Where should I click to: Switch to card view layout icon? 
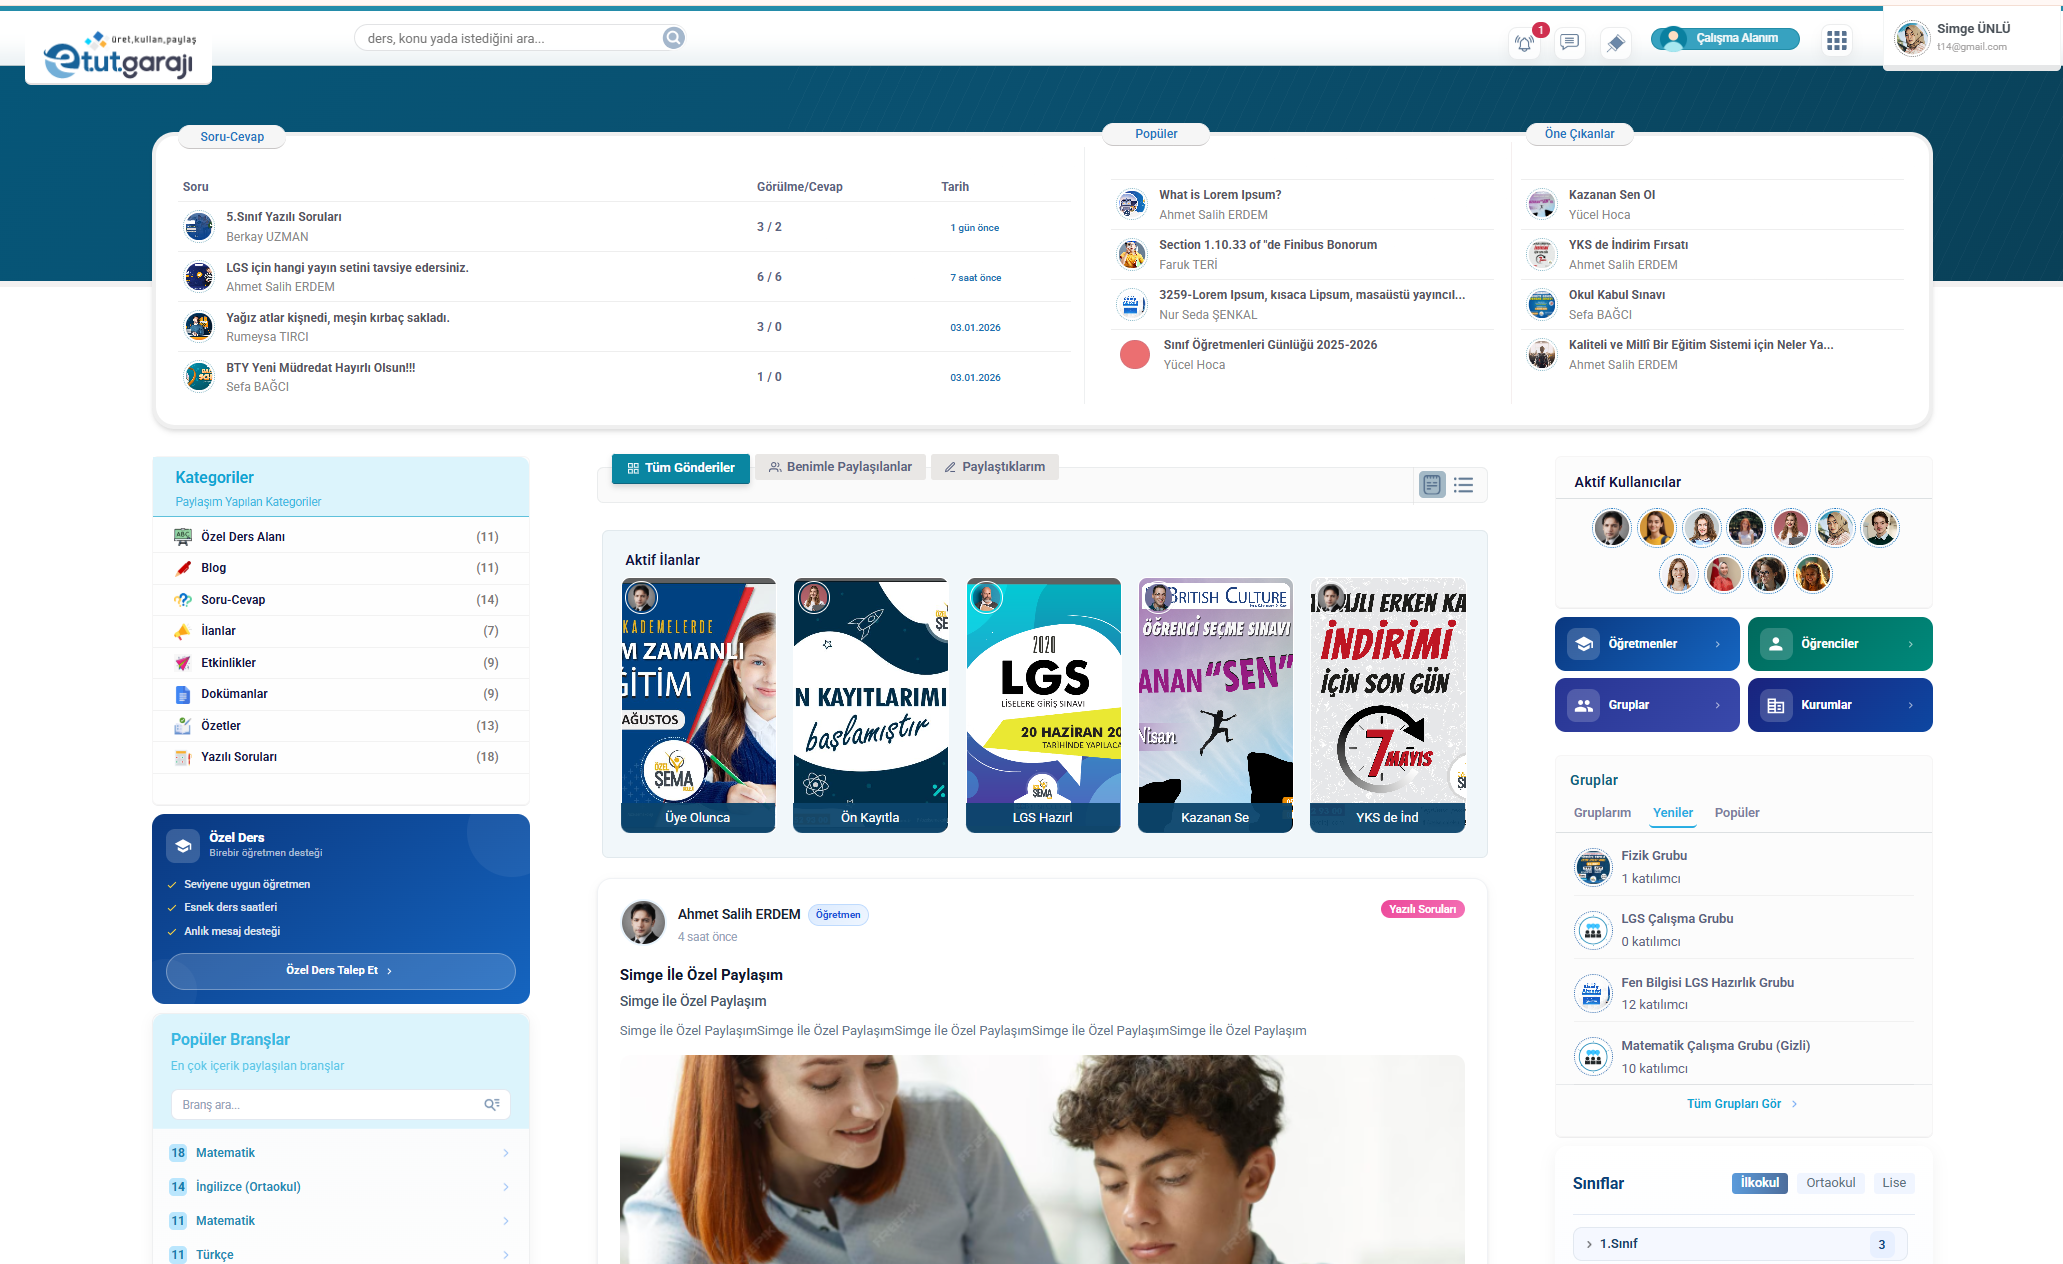point(1432,485)
